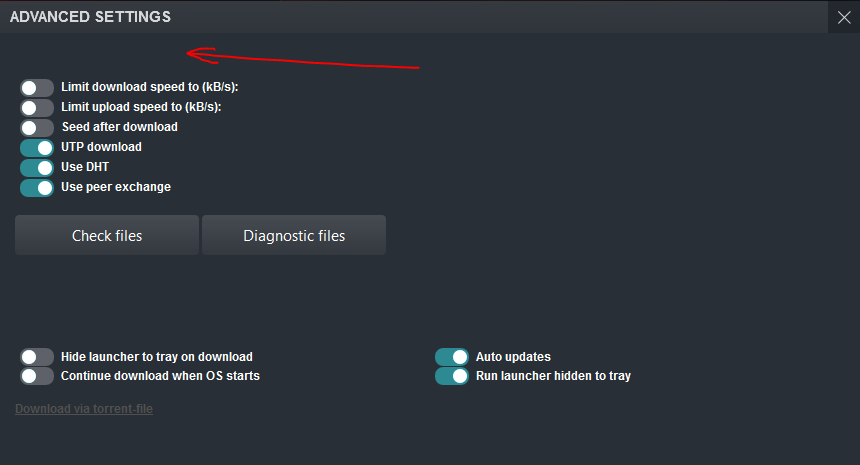
Task: Click the 'Seed after download' label text
Action: pyautogui.click(x=120, y=127)
